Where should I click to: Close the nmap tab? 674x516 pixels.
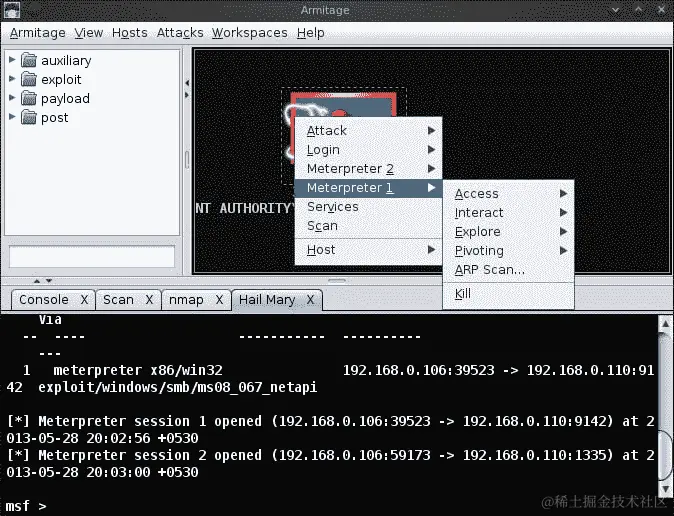(x=219, y=299)
